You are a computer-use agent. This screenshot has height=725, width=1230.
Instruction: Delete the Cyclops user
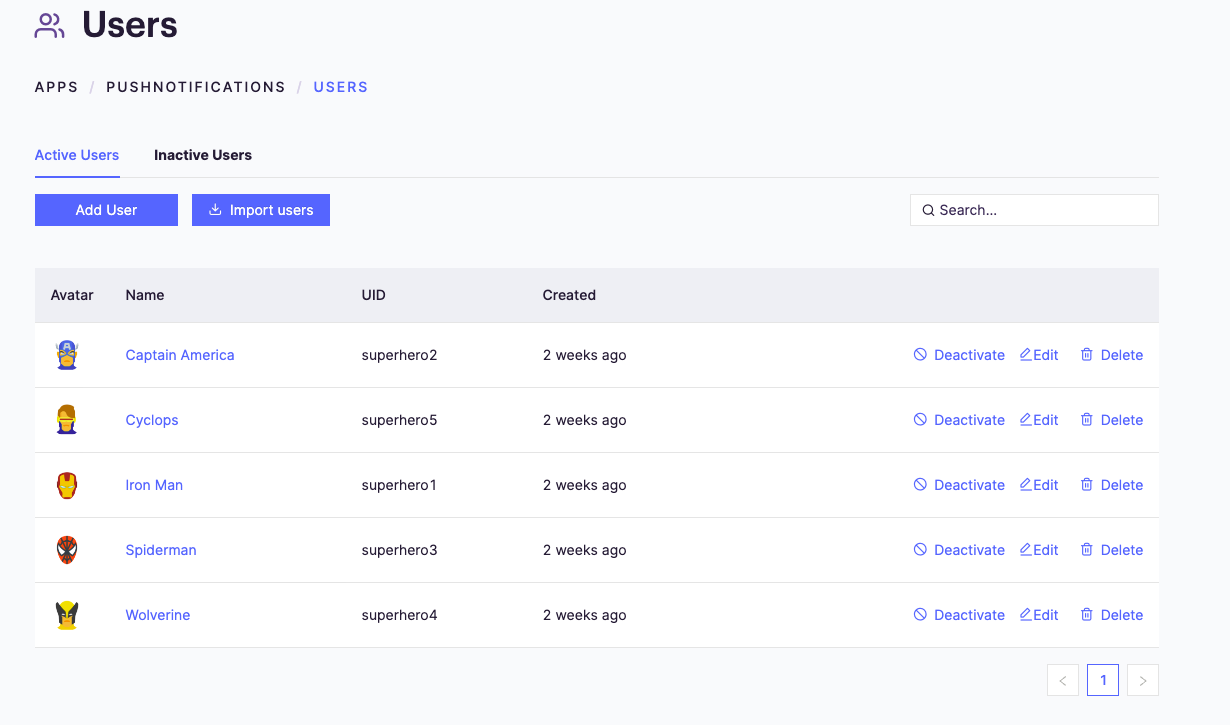1111,420
